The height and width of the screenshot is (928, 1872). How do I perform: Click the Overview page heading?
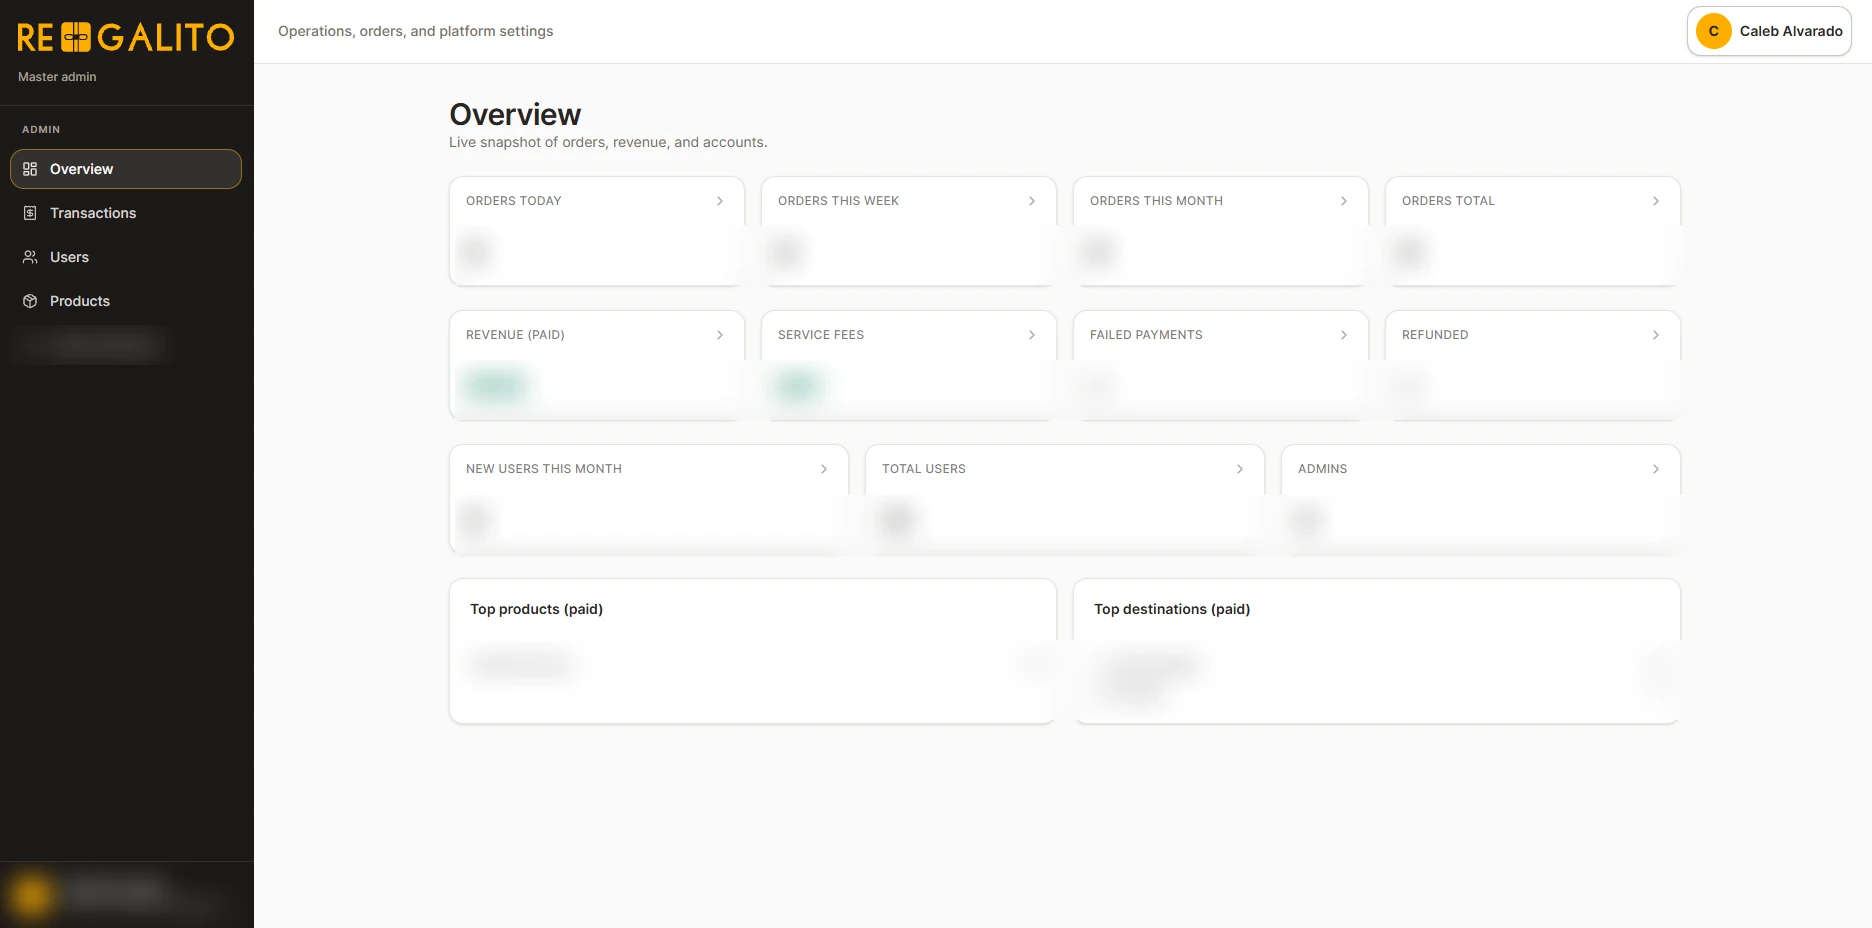[x=515, y=115]
